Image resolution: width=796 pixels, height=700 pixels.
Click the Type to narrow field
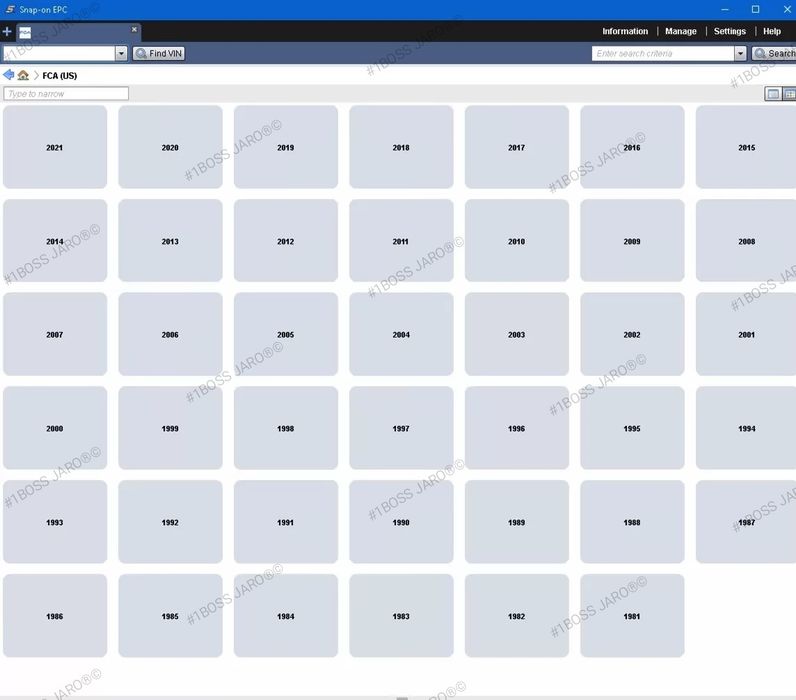[66, 93]
